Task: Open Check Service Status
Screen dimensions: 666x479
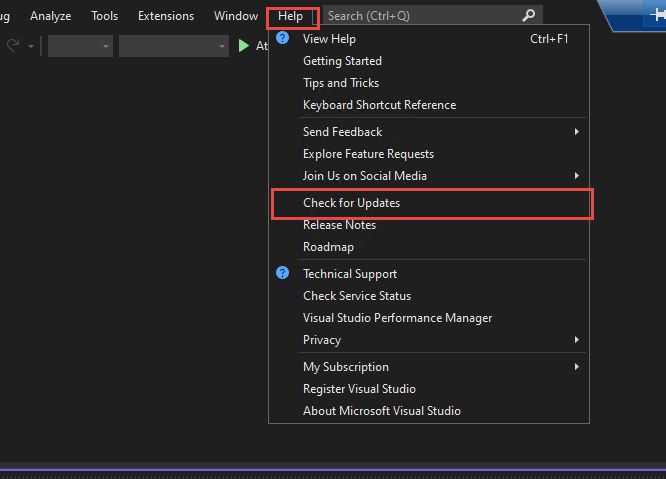Action: (429, 296)
